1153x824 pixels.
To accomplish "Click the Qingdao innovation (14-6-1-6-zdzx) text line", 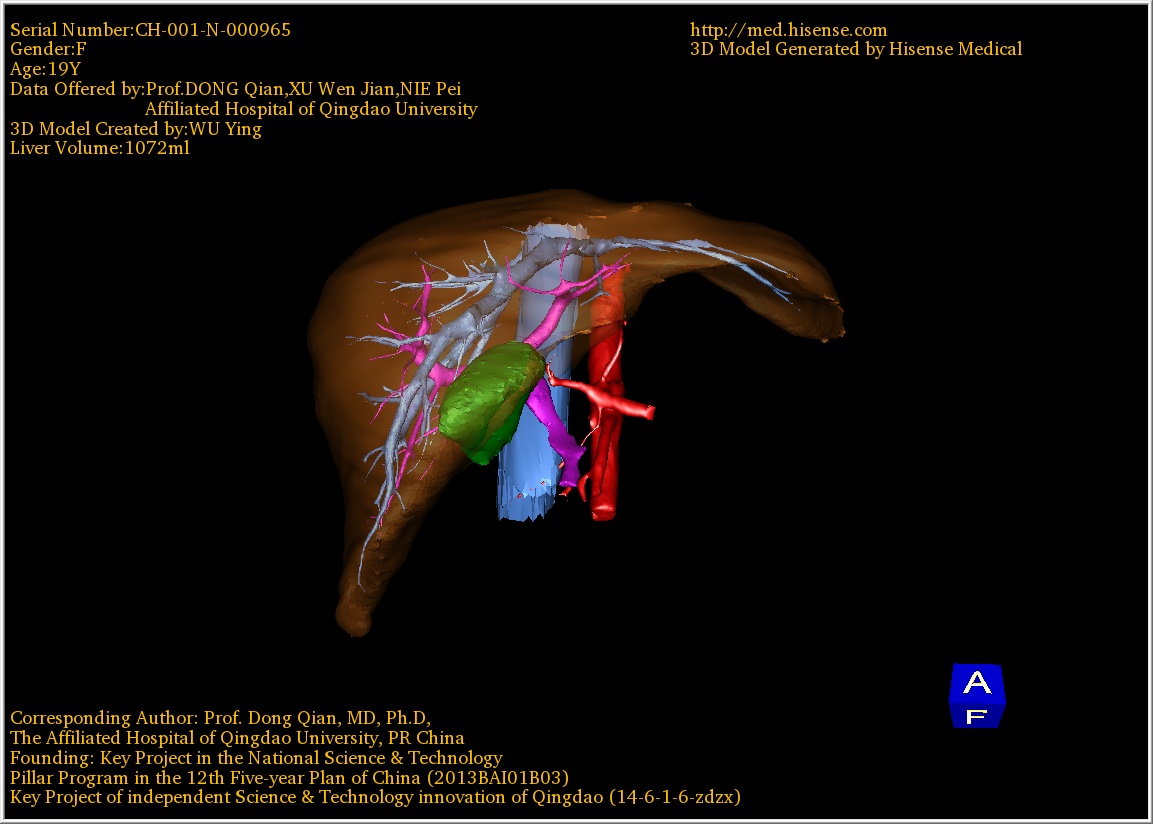I will pyautogui.click(x=375, y=797).
